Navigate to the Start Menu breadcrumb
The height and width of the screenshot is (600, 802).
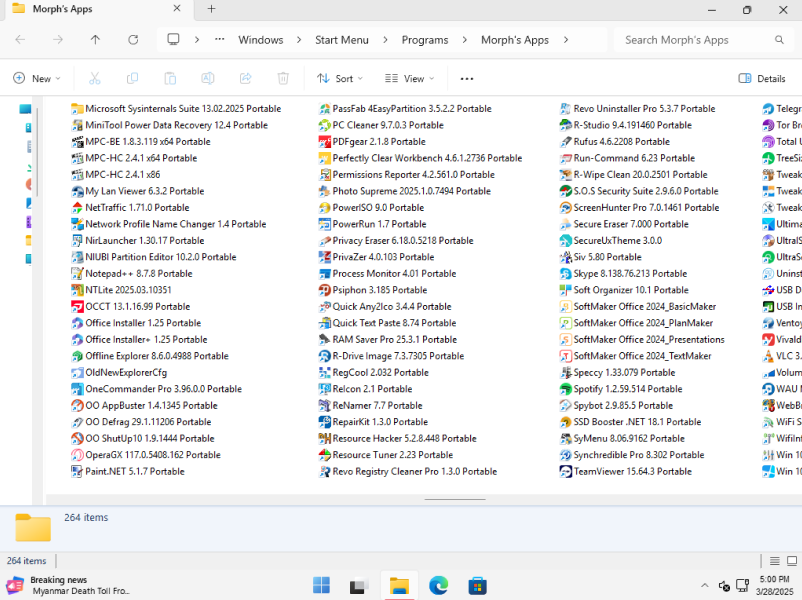342,39
